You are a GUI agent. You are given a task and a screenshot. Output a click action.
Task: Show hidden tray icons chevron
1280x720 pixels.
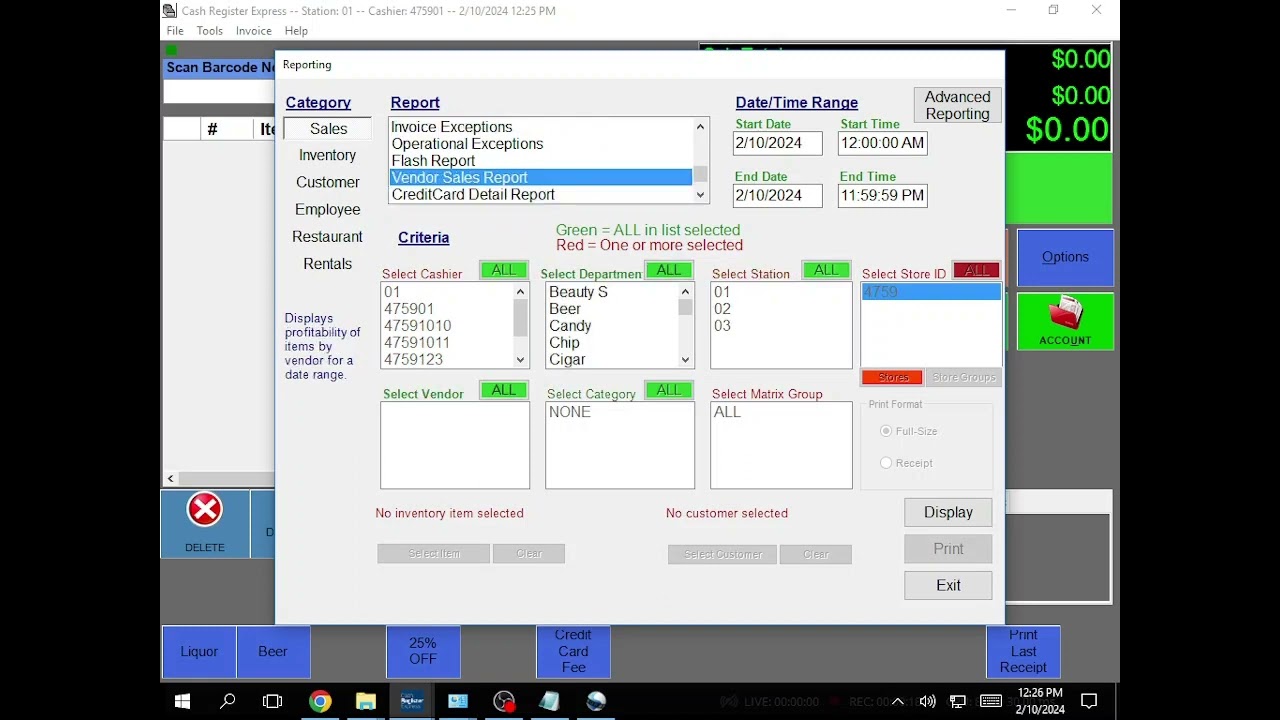(898, 701)
